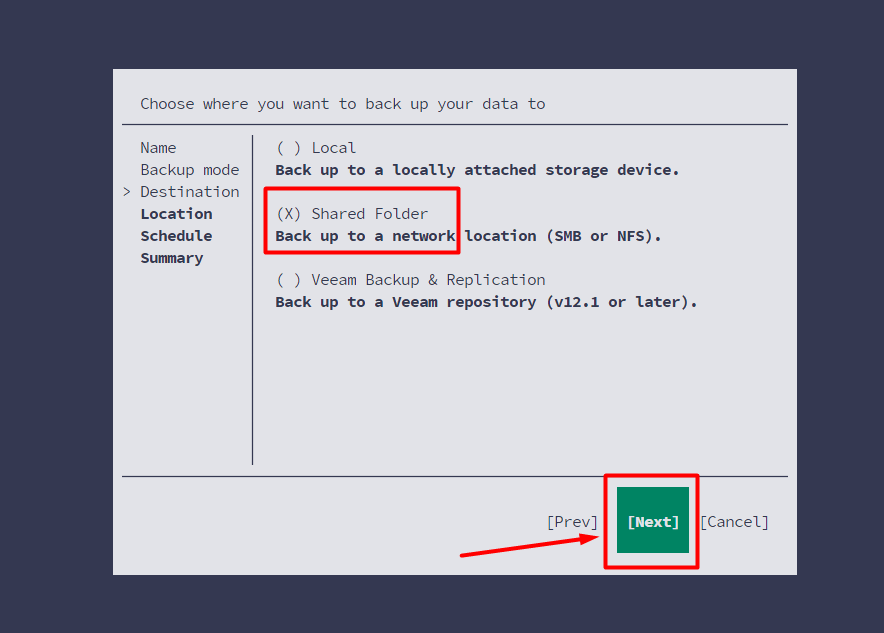
Task: Open the Name step in the sidebar
Action: (x=158, y=148)
